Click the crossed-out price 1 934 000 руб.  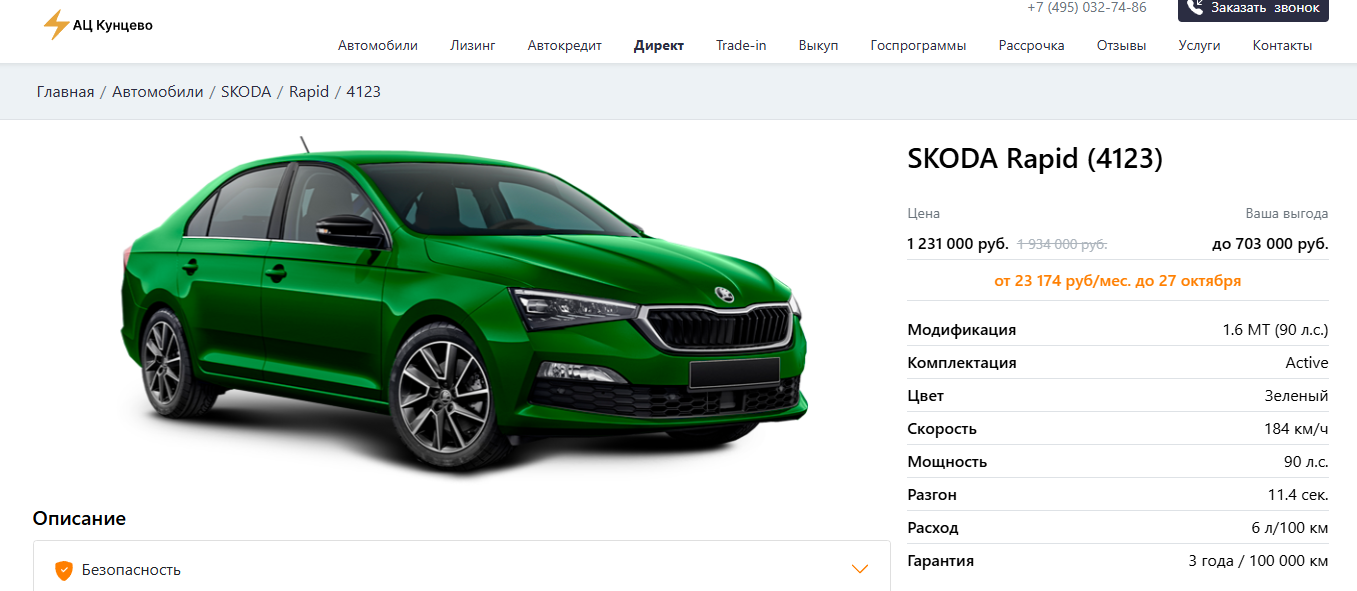pos(1062,244)
